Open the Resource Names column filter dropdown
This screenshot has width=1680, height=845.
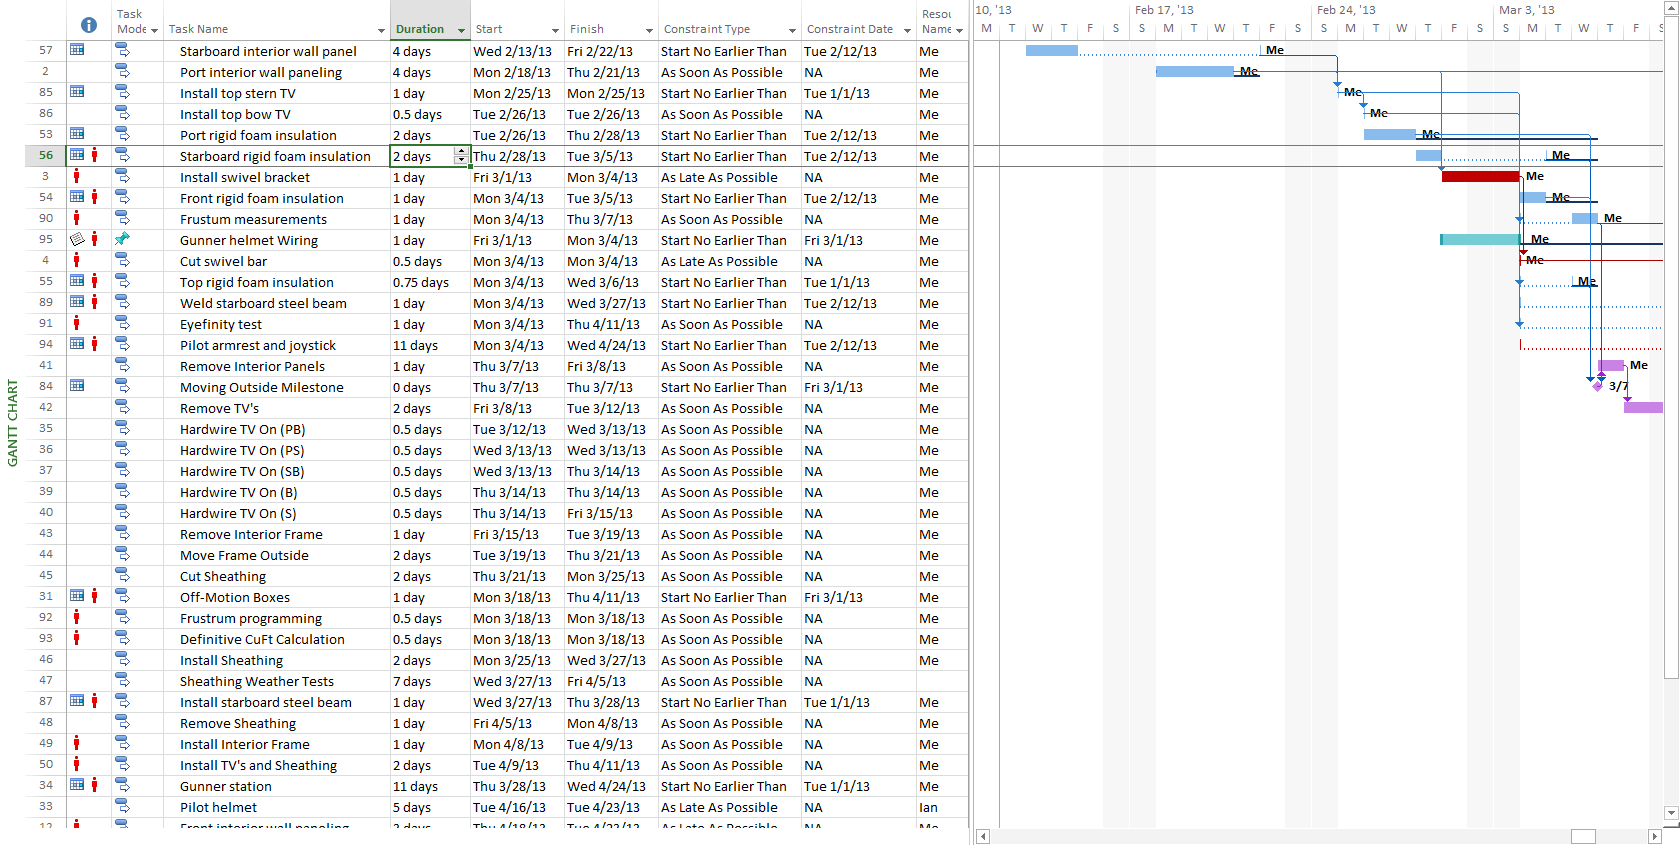click(960, 30)
